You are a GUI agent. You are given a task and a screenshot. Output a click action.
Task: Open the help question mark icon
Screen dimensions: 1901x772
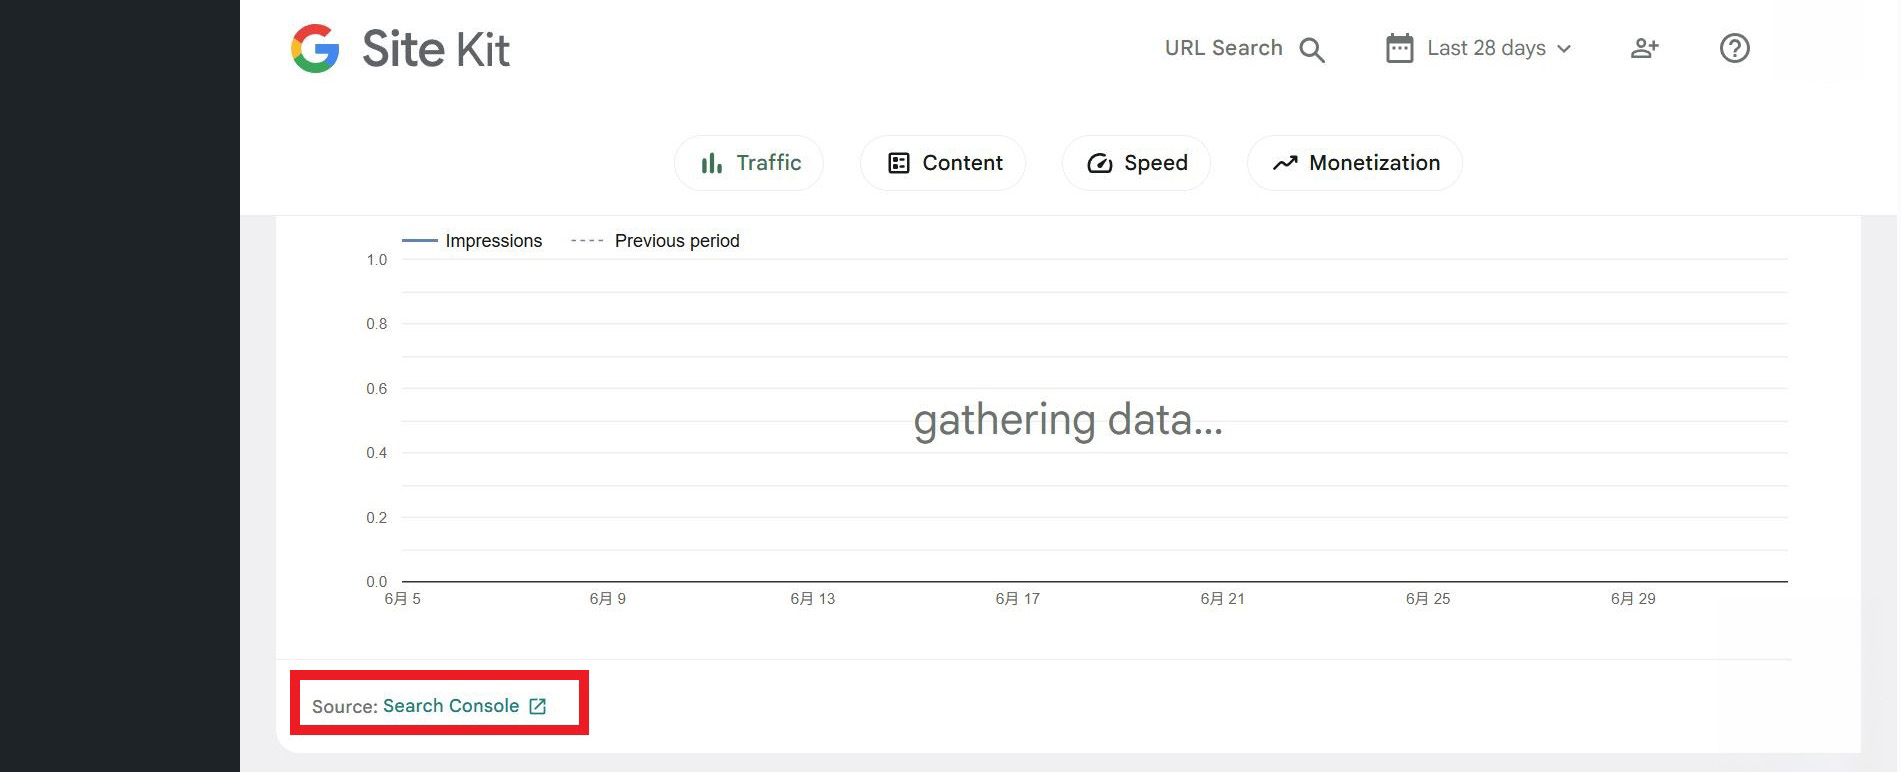click(x=1734, y=48)
